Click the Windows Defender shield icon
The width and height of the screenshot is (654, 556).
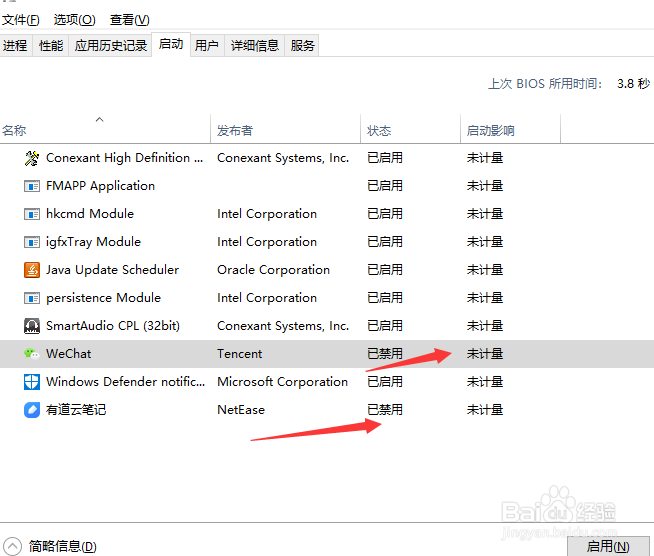point(32,382)
